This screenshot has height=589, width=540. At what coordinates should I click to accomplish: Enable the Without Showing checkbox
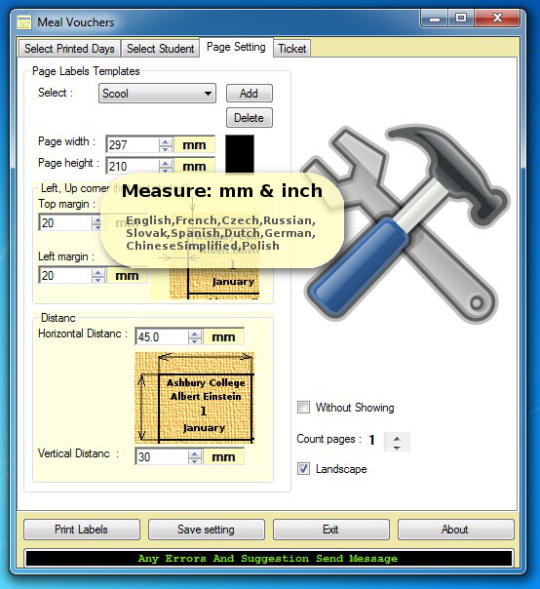point(303,407)
